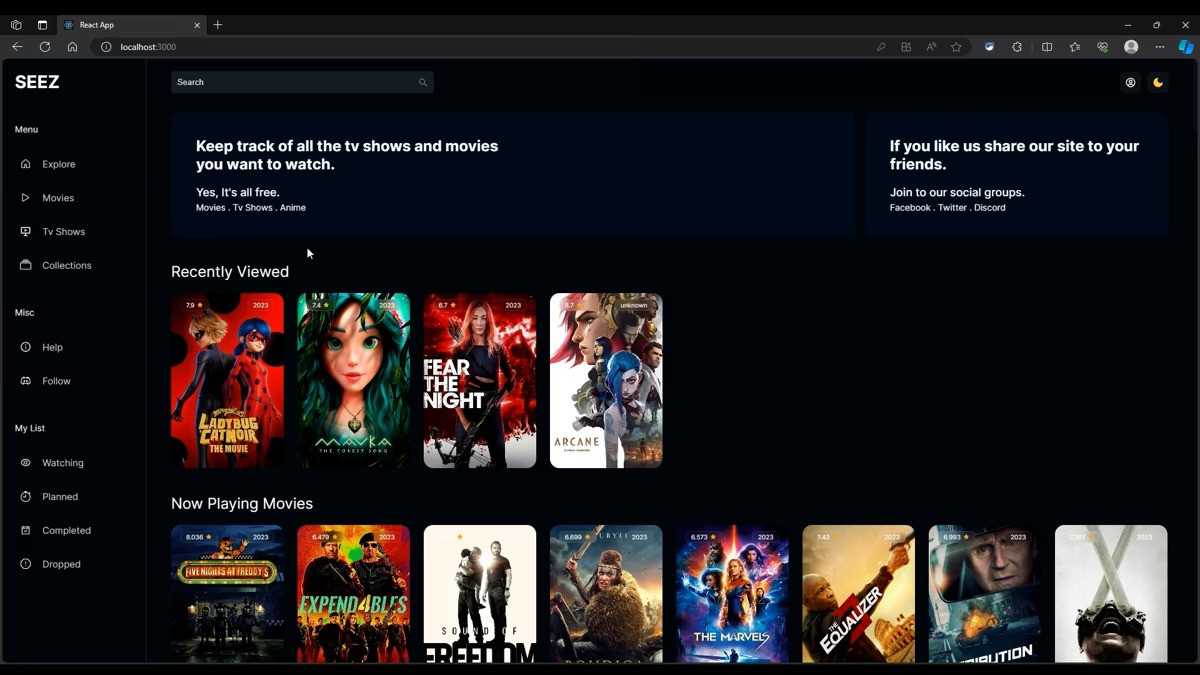Open Copilot icon in browser toolbar
Viewport: 1200px width, 675px height.
(1186, 47)
